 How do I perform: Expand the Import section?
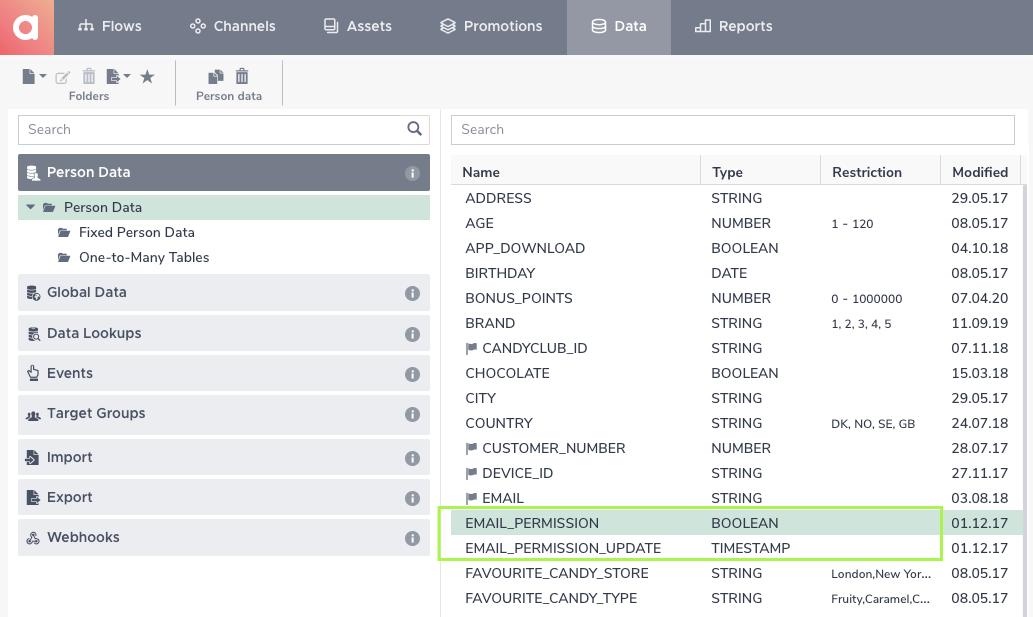click(x=224, y=457)
